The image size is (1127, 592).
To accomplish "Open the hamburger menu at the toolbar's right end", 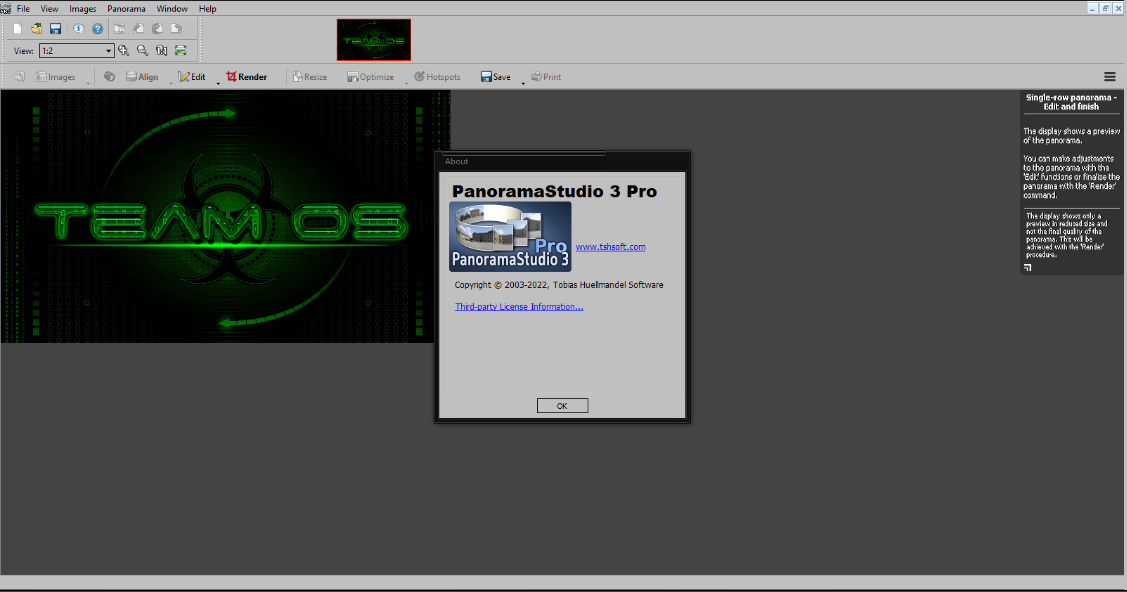I will pyautogui.click(x=1110, y=77).
